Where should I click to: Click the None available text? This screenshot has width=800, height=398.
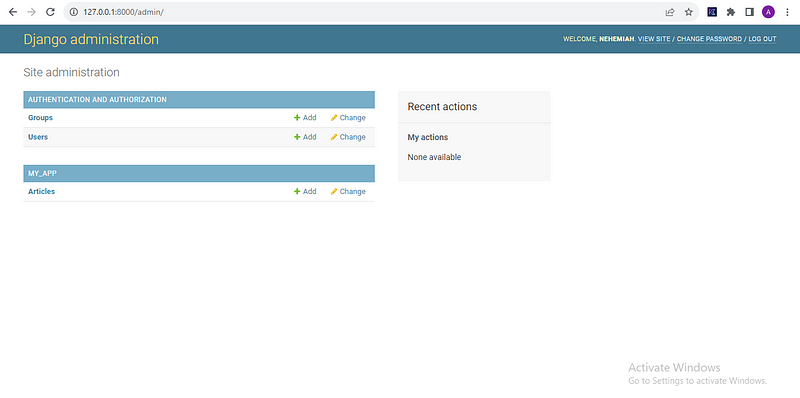434,157
